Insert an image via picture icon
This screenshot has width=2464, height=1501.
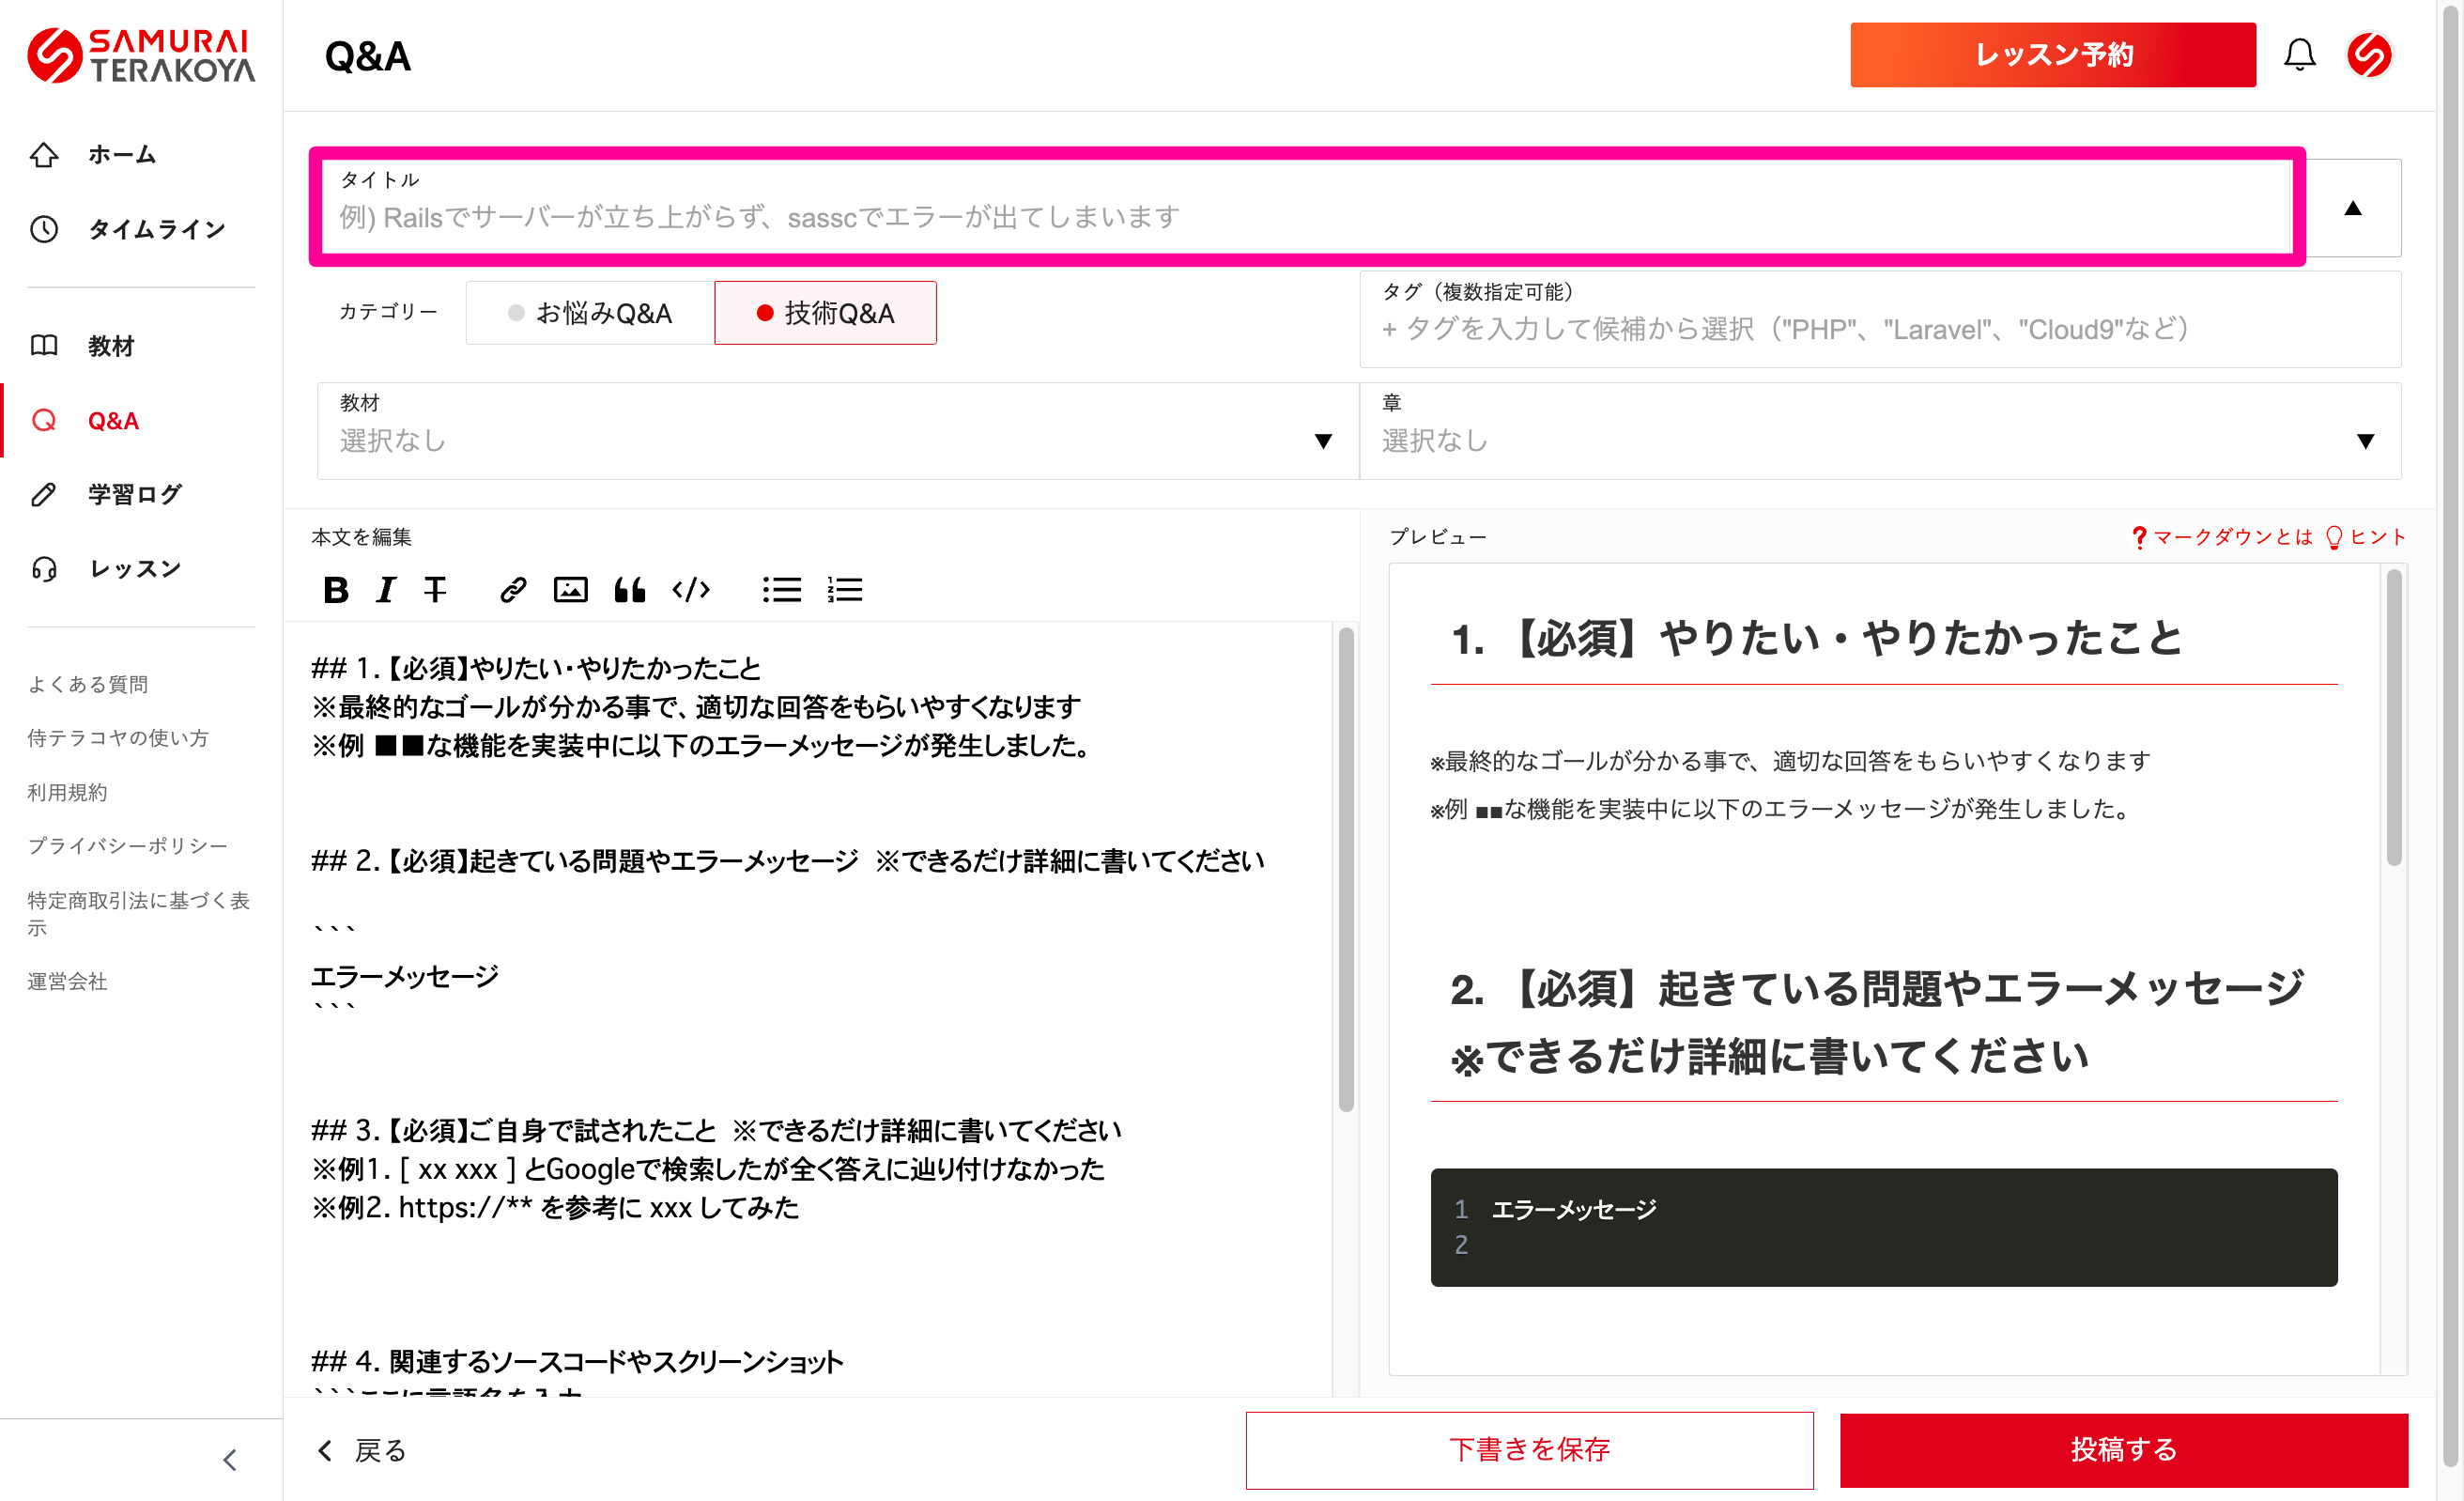(x=570, y=590)
